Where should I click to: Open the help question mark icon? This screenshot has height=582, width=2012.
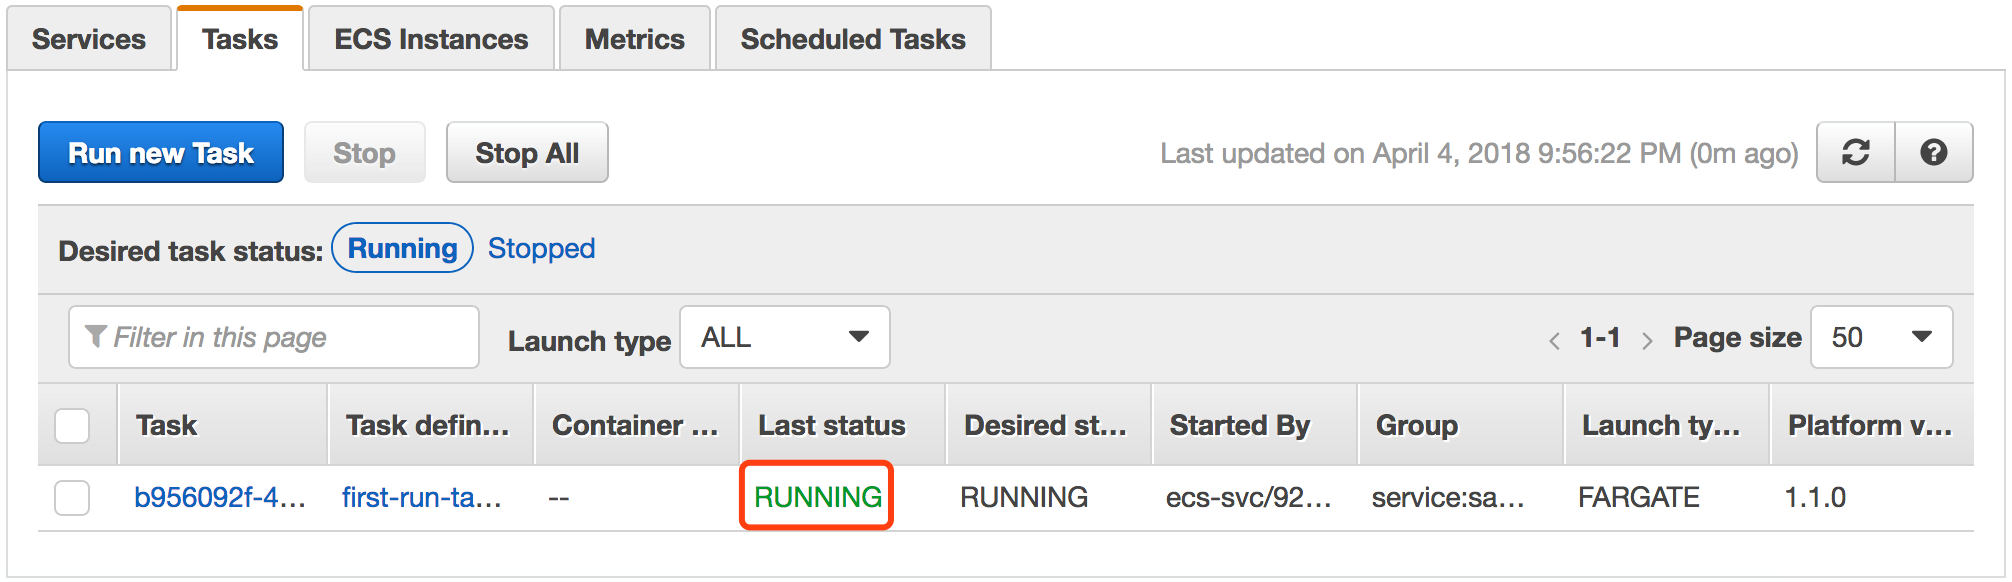[1933, 152]
